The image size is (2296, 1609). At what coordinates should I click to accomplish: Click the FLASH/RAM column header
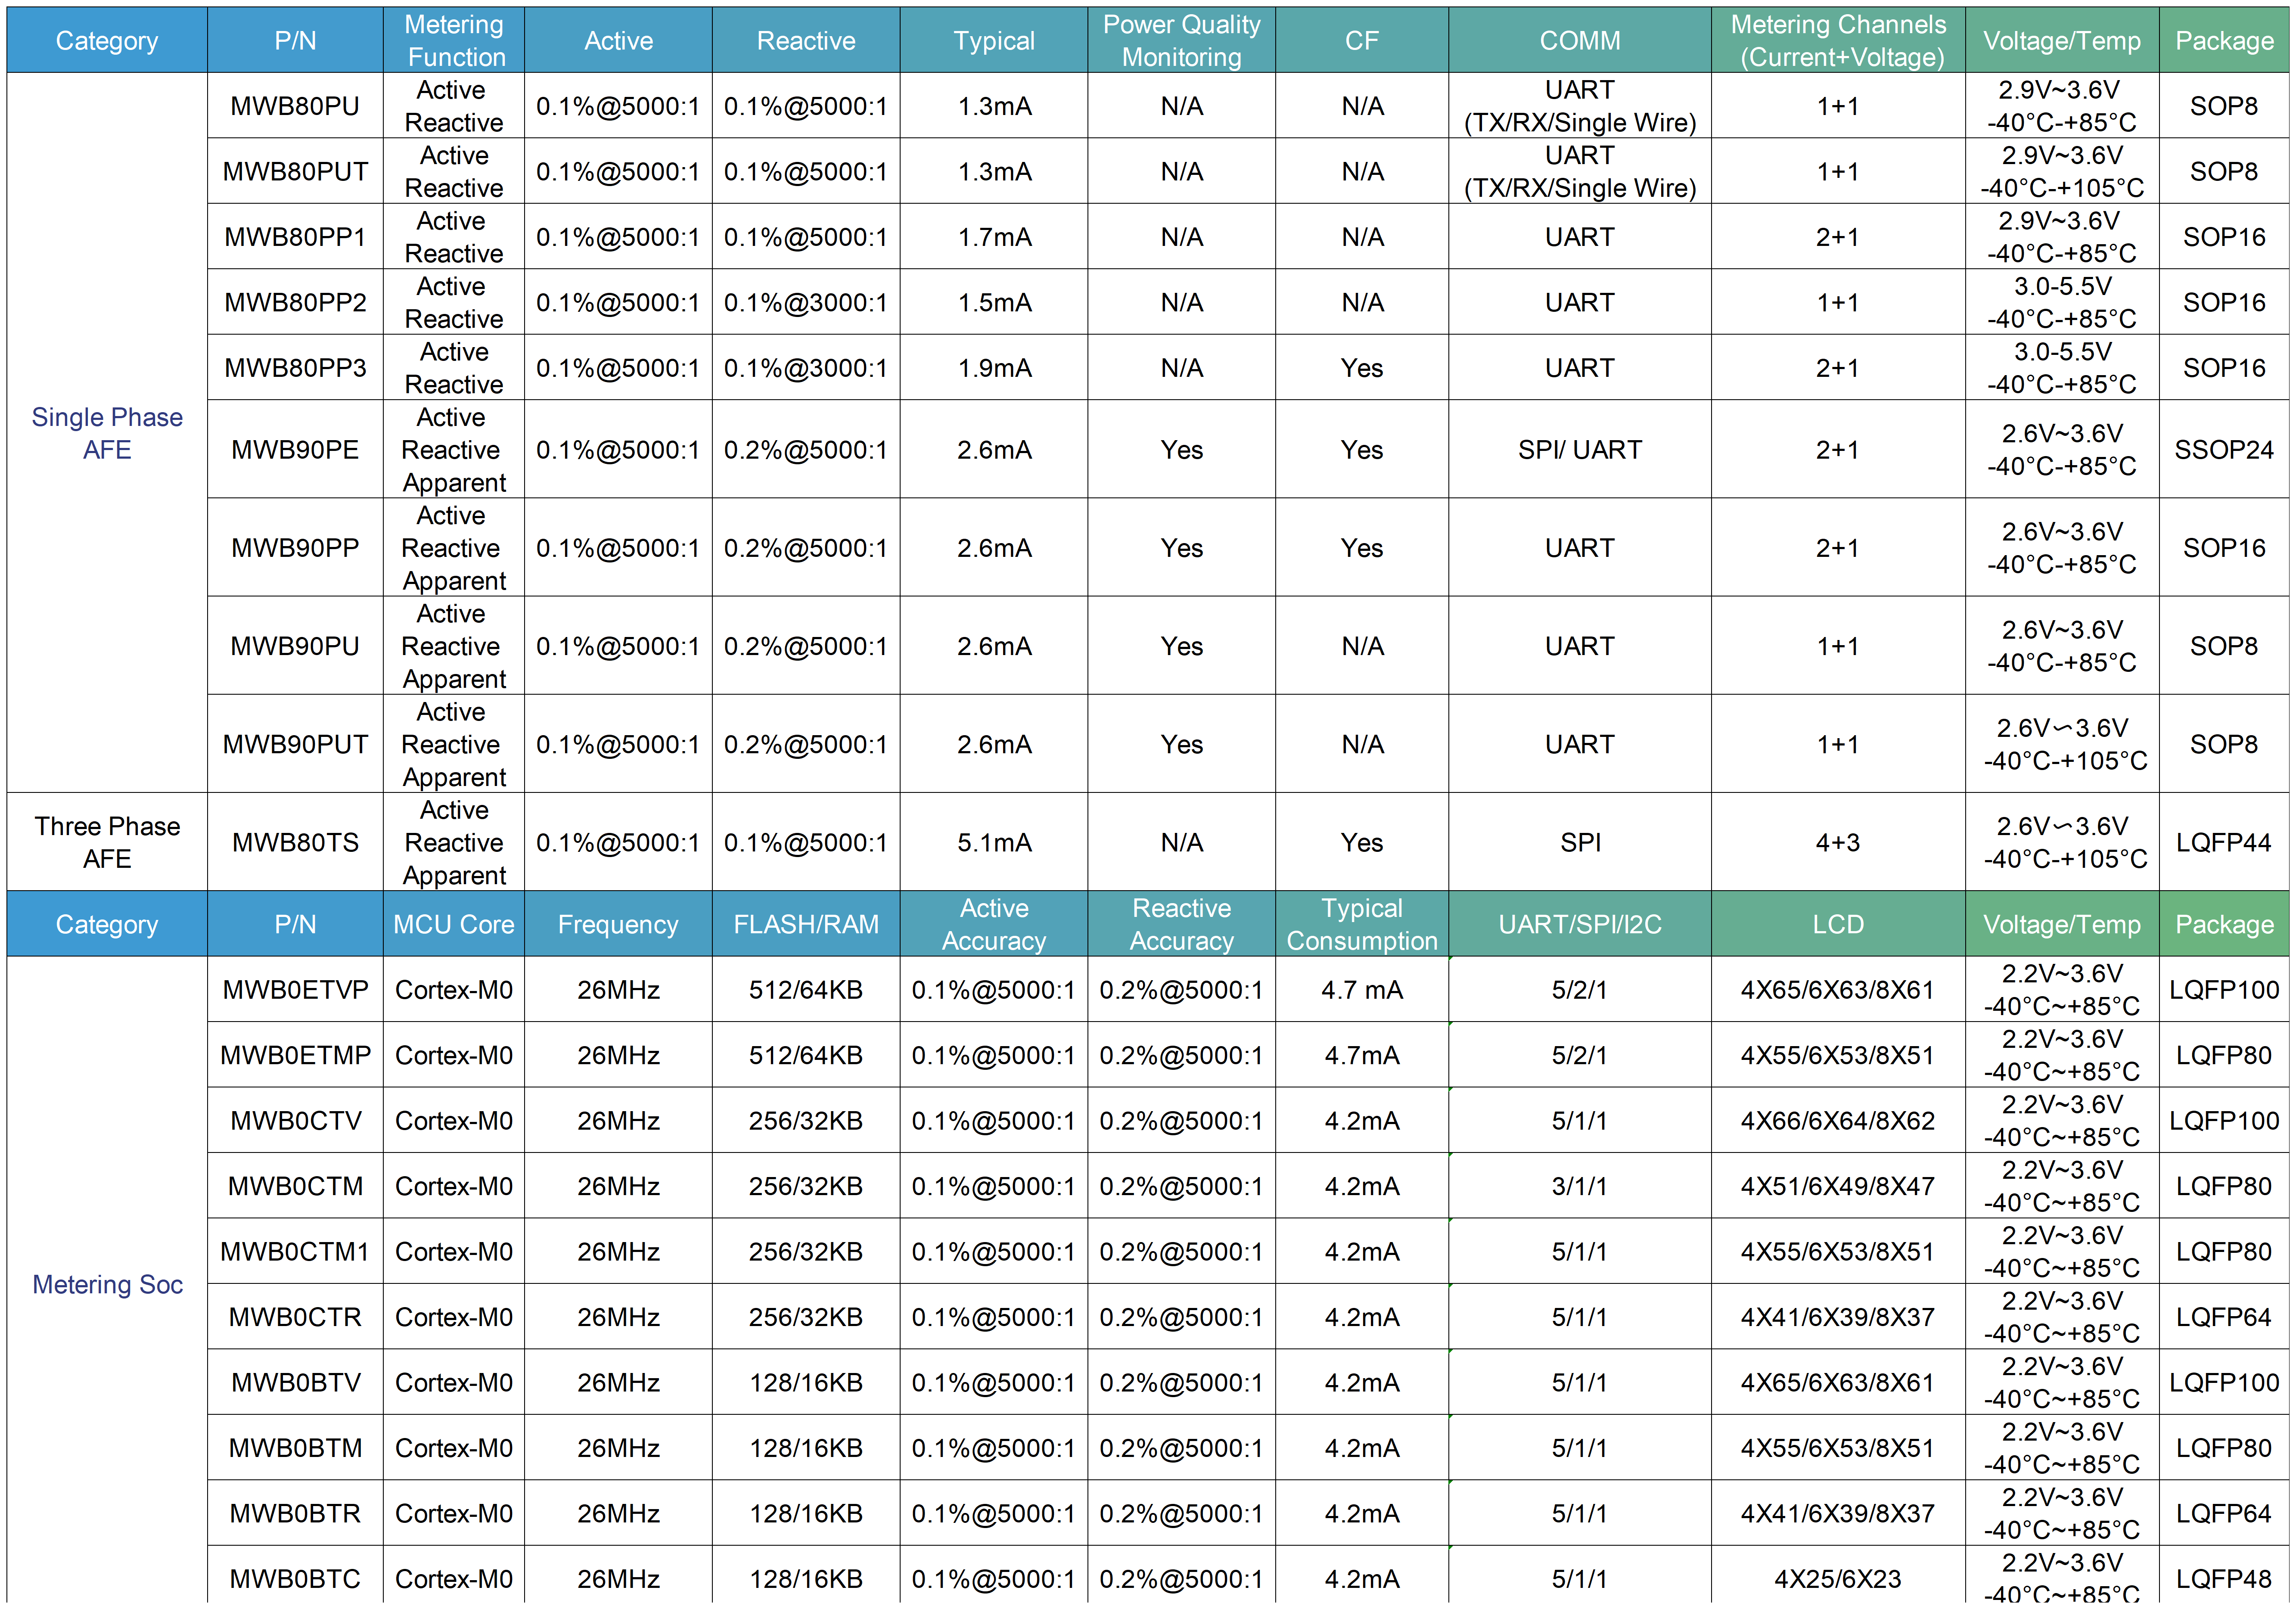tap(806, 924)
